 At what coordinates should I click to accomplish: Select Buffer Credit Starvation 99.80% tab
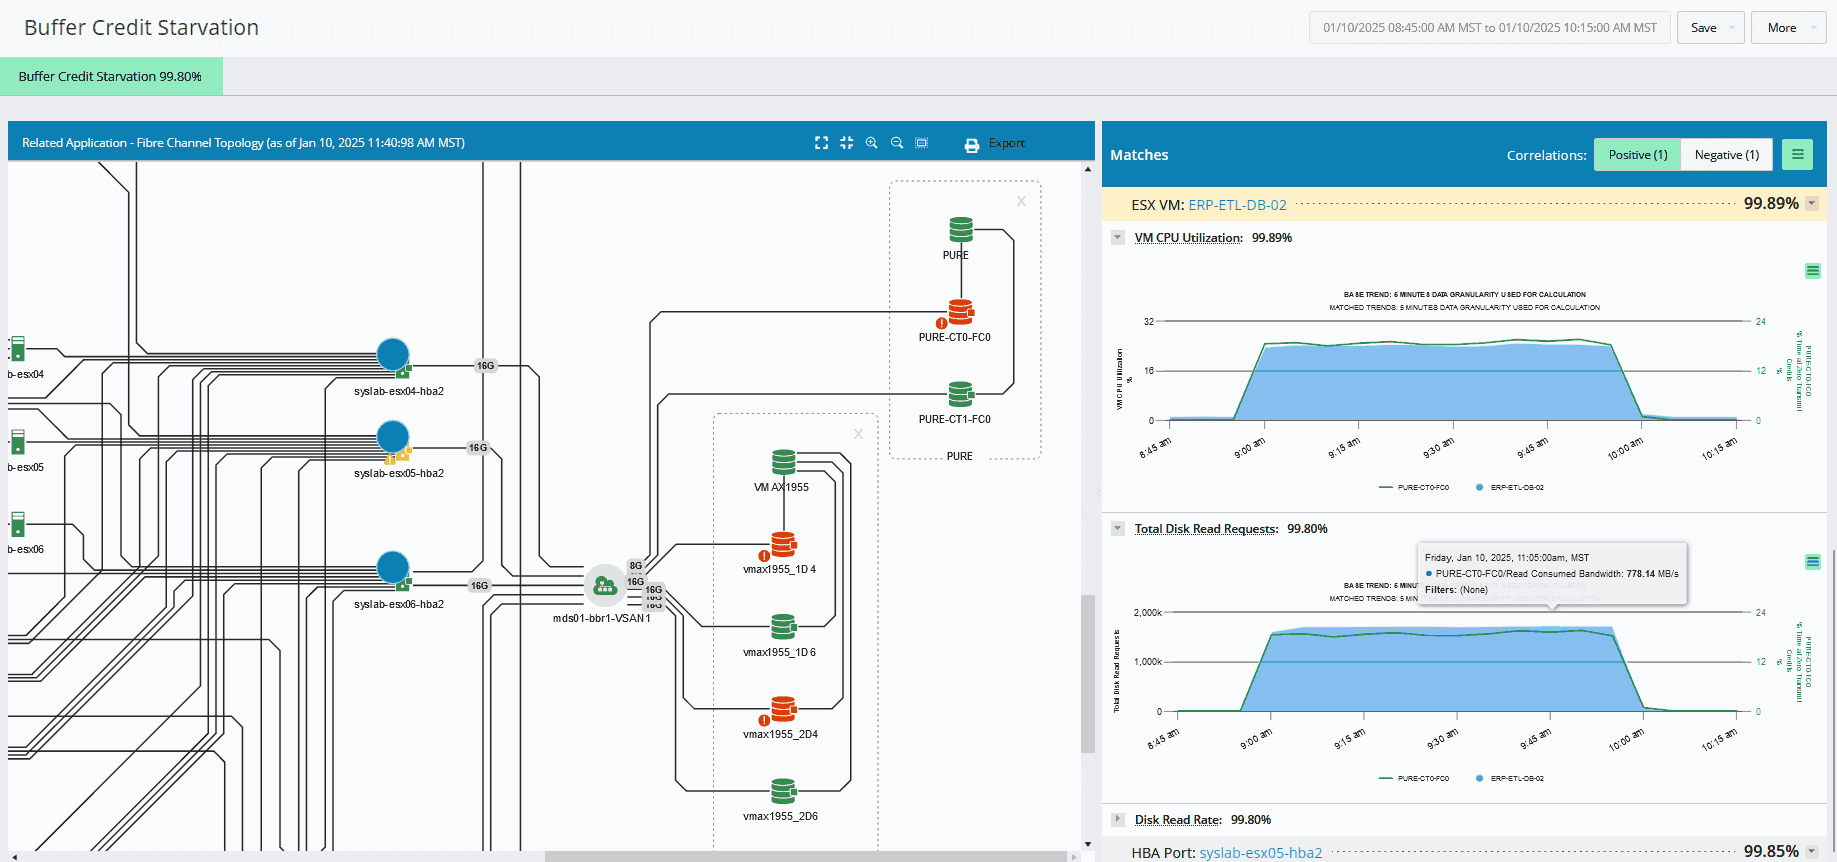tap(110, 76)
